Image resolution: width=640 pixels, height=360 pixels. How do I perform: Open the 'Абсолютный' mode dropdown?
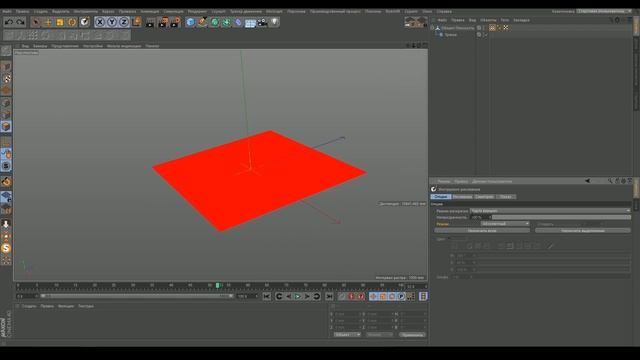505,224
